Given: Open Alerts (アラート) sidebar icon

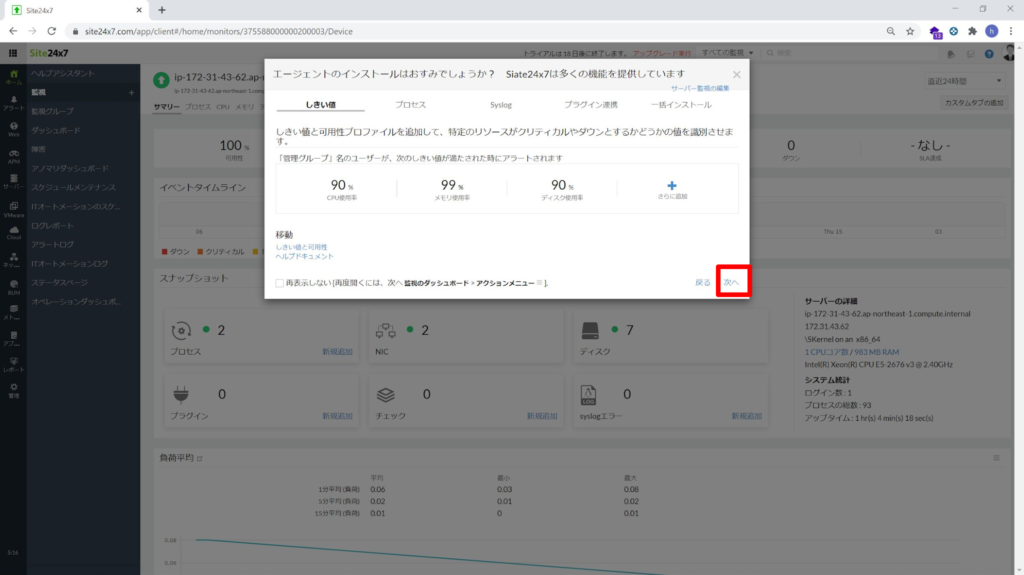Looking at the screenshot, I should pos(13,103).
